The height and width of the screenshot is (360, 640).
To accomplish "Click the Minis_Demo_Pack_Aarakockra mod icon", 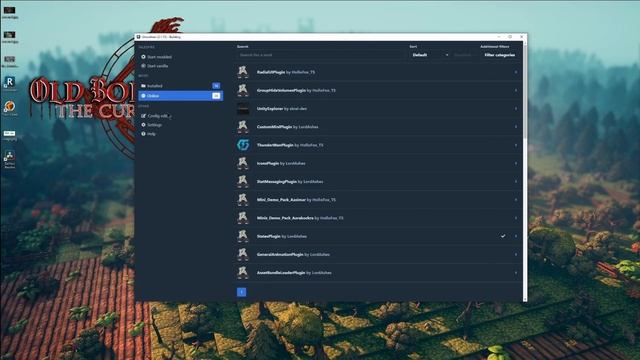I will [x=243, y=218].
